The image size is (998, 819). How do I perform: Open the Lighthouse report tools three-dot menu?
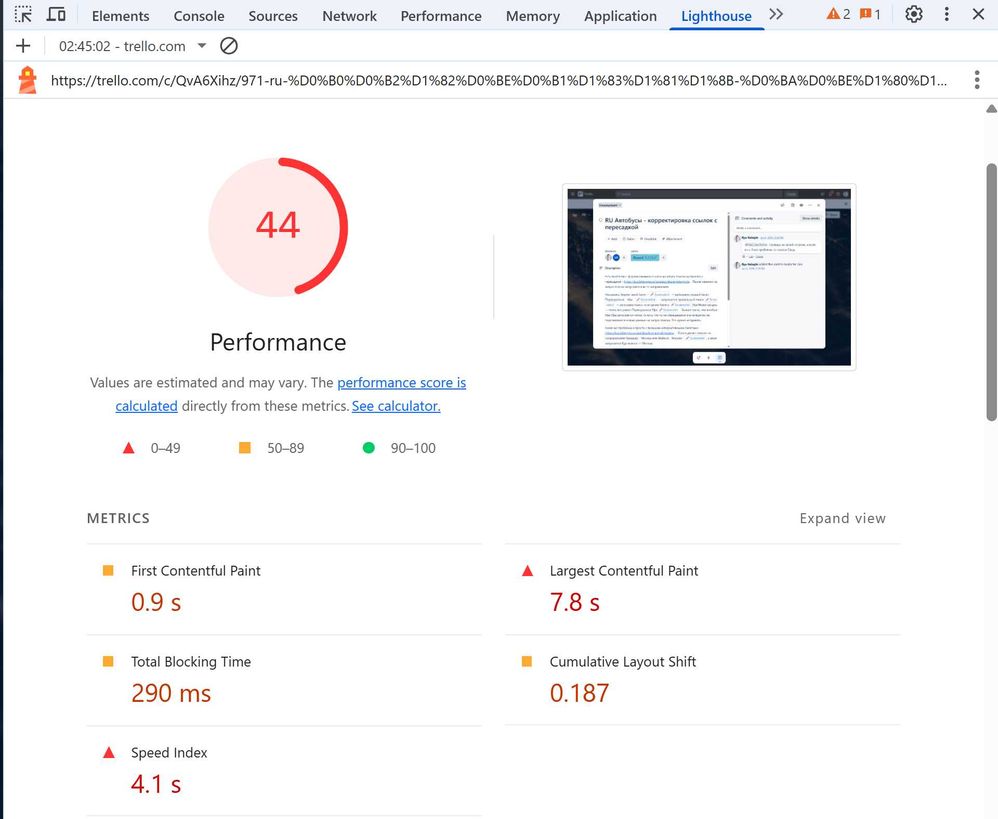tap(977, 80)
